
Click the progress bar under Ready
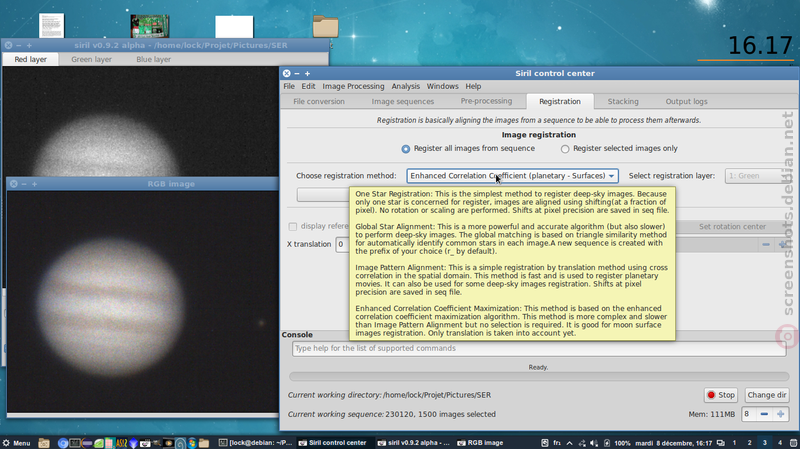[539, 377]
